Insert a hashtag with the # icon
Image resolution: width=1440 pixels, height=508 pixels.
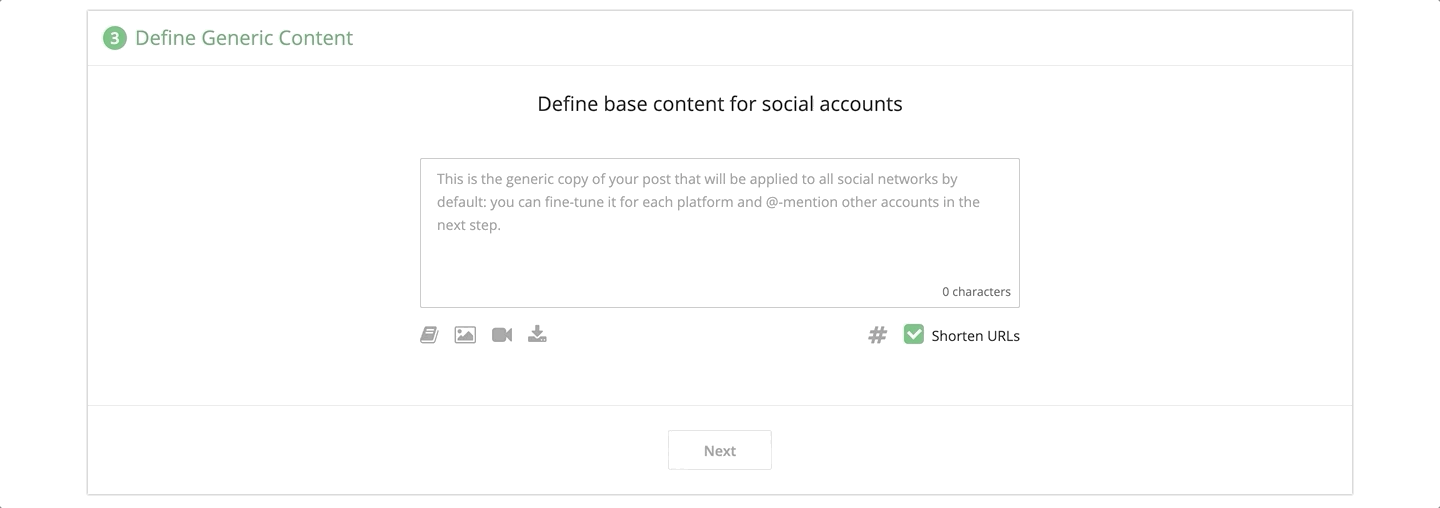tap(877, 335)
